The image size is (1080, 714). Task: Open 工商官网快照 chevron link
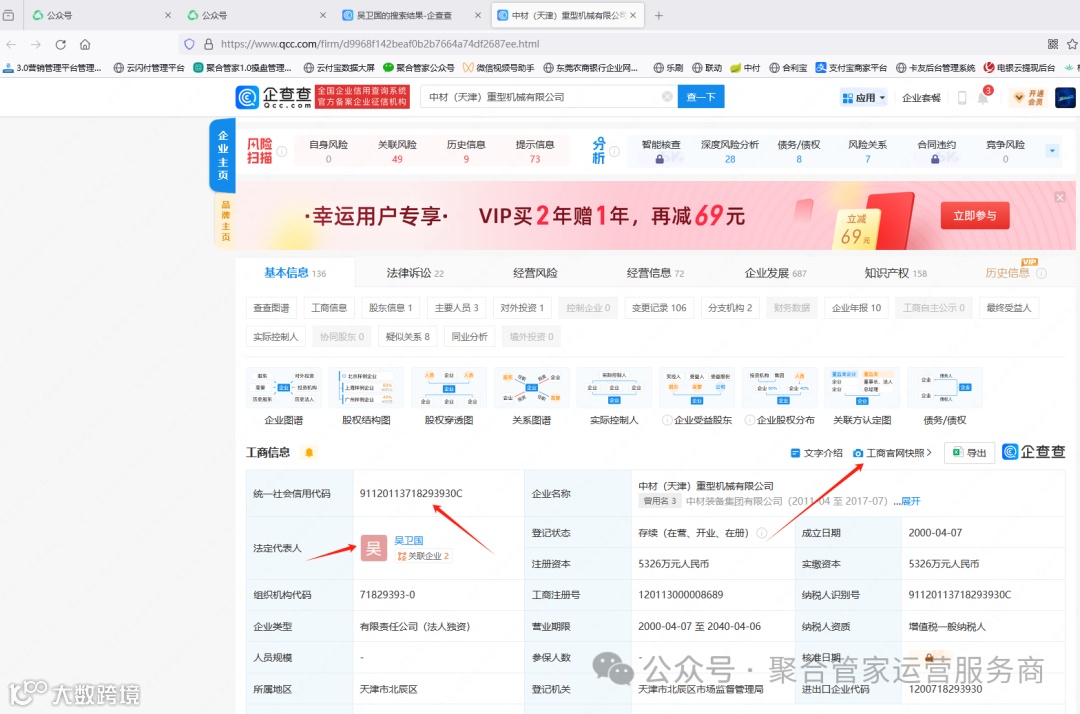(x=892, y=453)
